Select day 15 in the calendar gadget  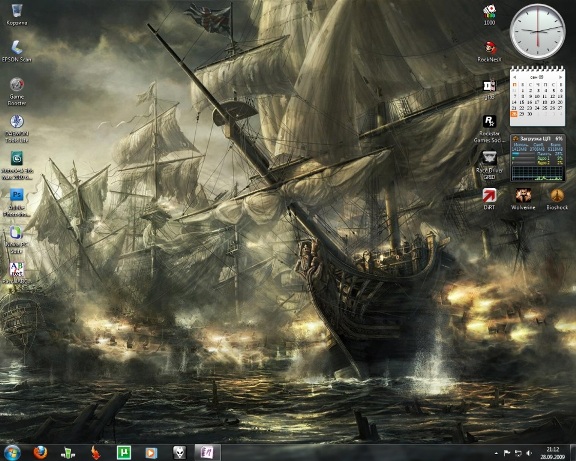point(522,102)
